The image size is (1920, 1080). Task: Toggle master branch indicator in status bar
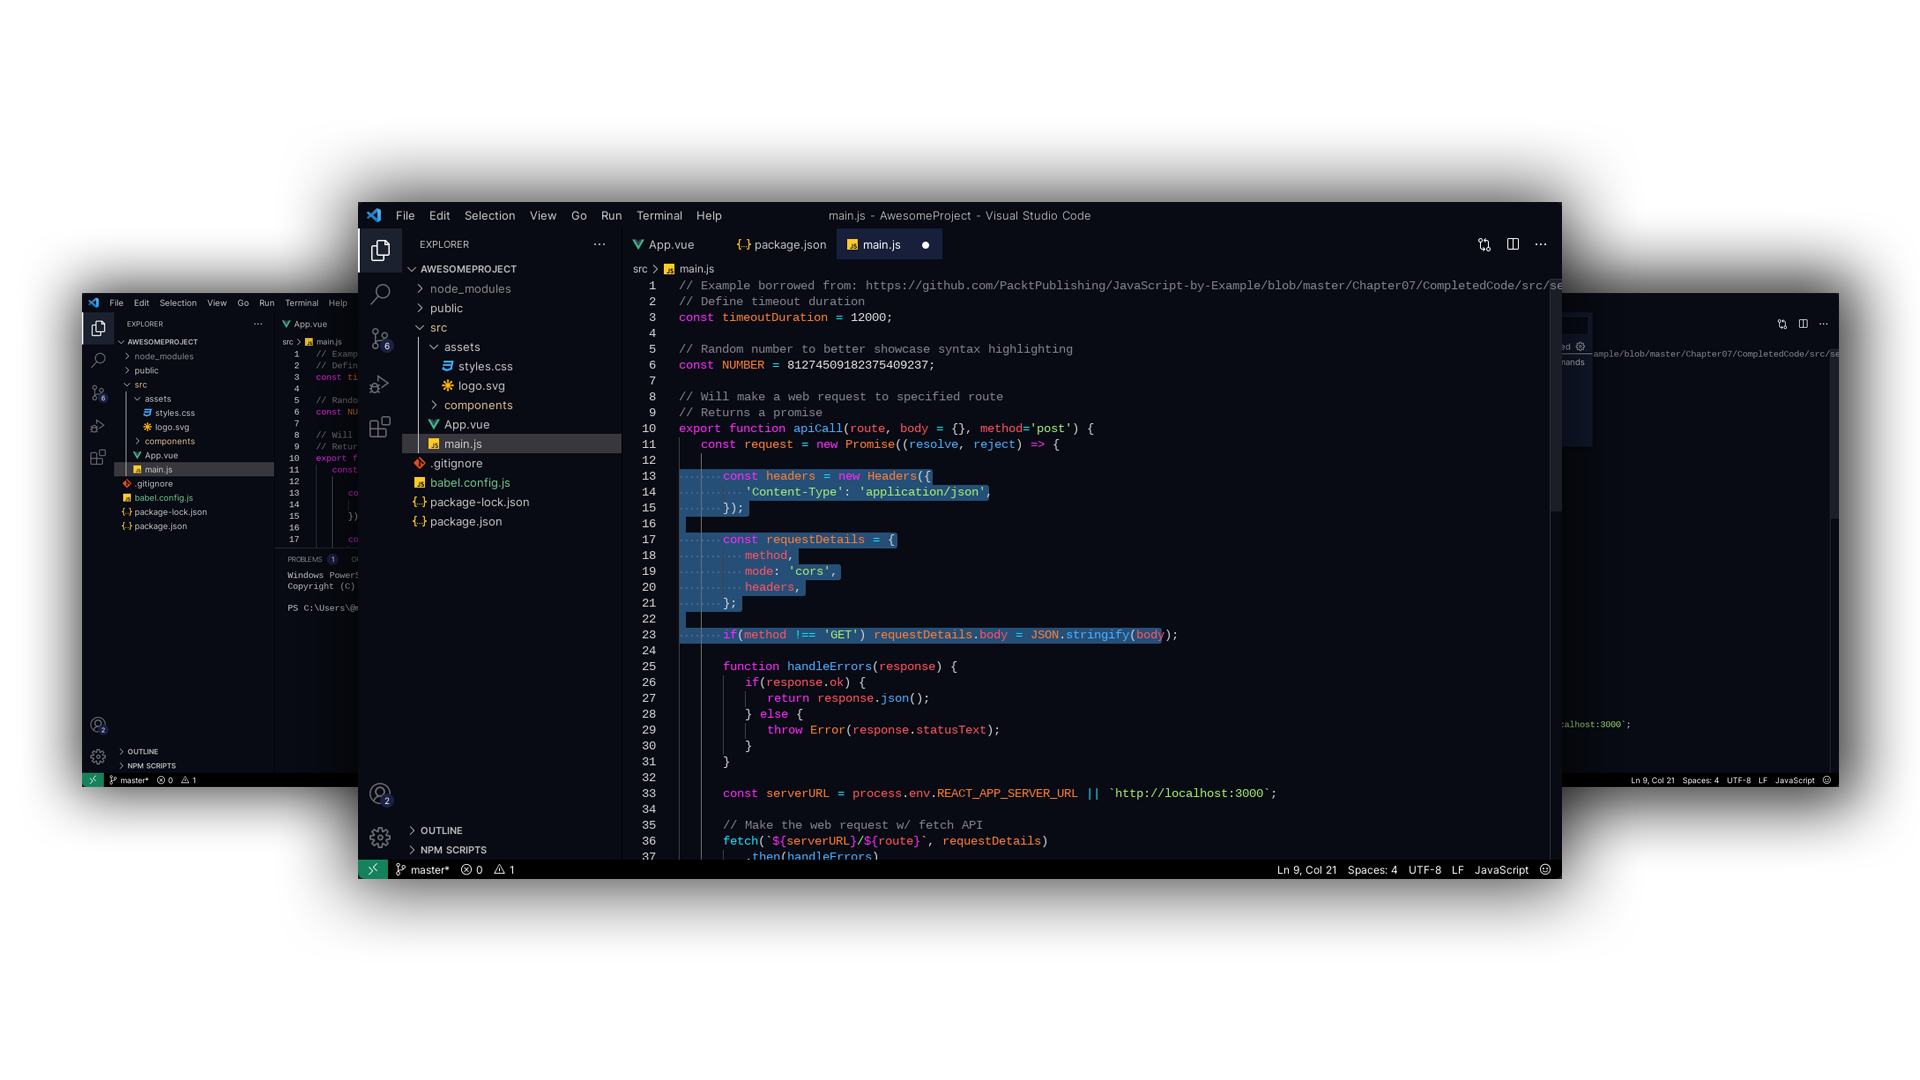point(421,869)
